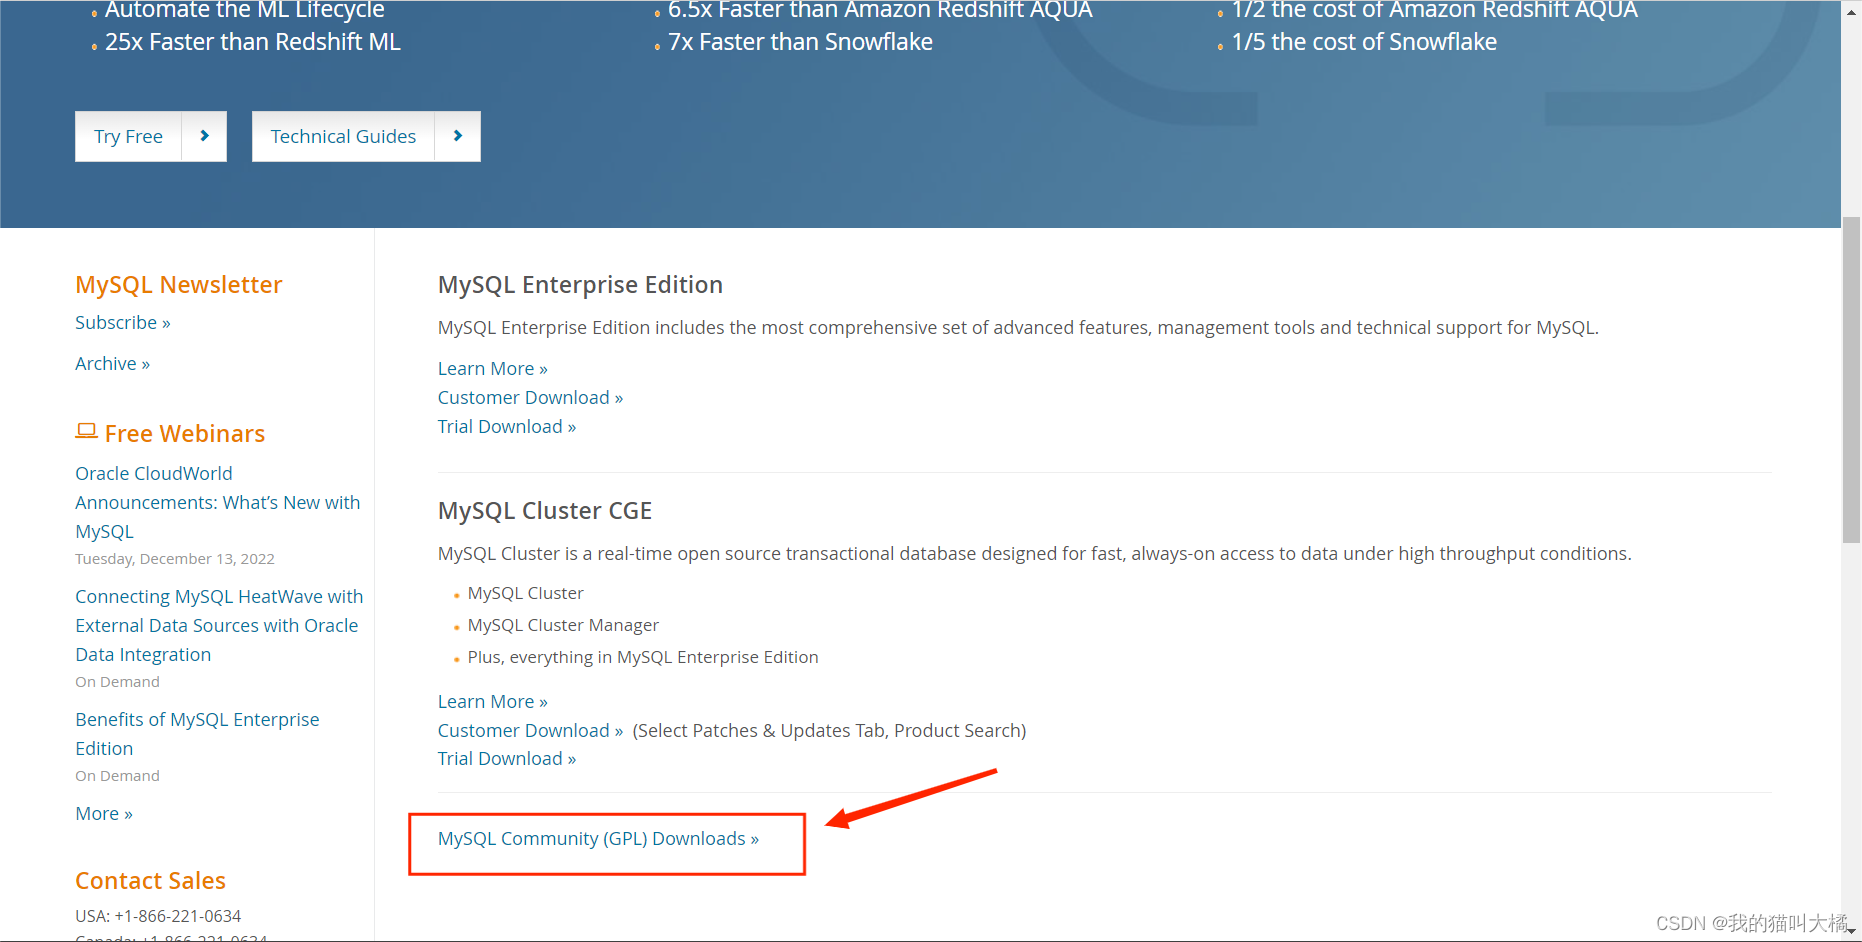Click the MySQL Enterprise Edition heading
The height and width of the screenshot is (942, 1862).
tap(580, 285)
